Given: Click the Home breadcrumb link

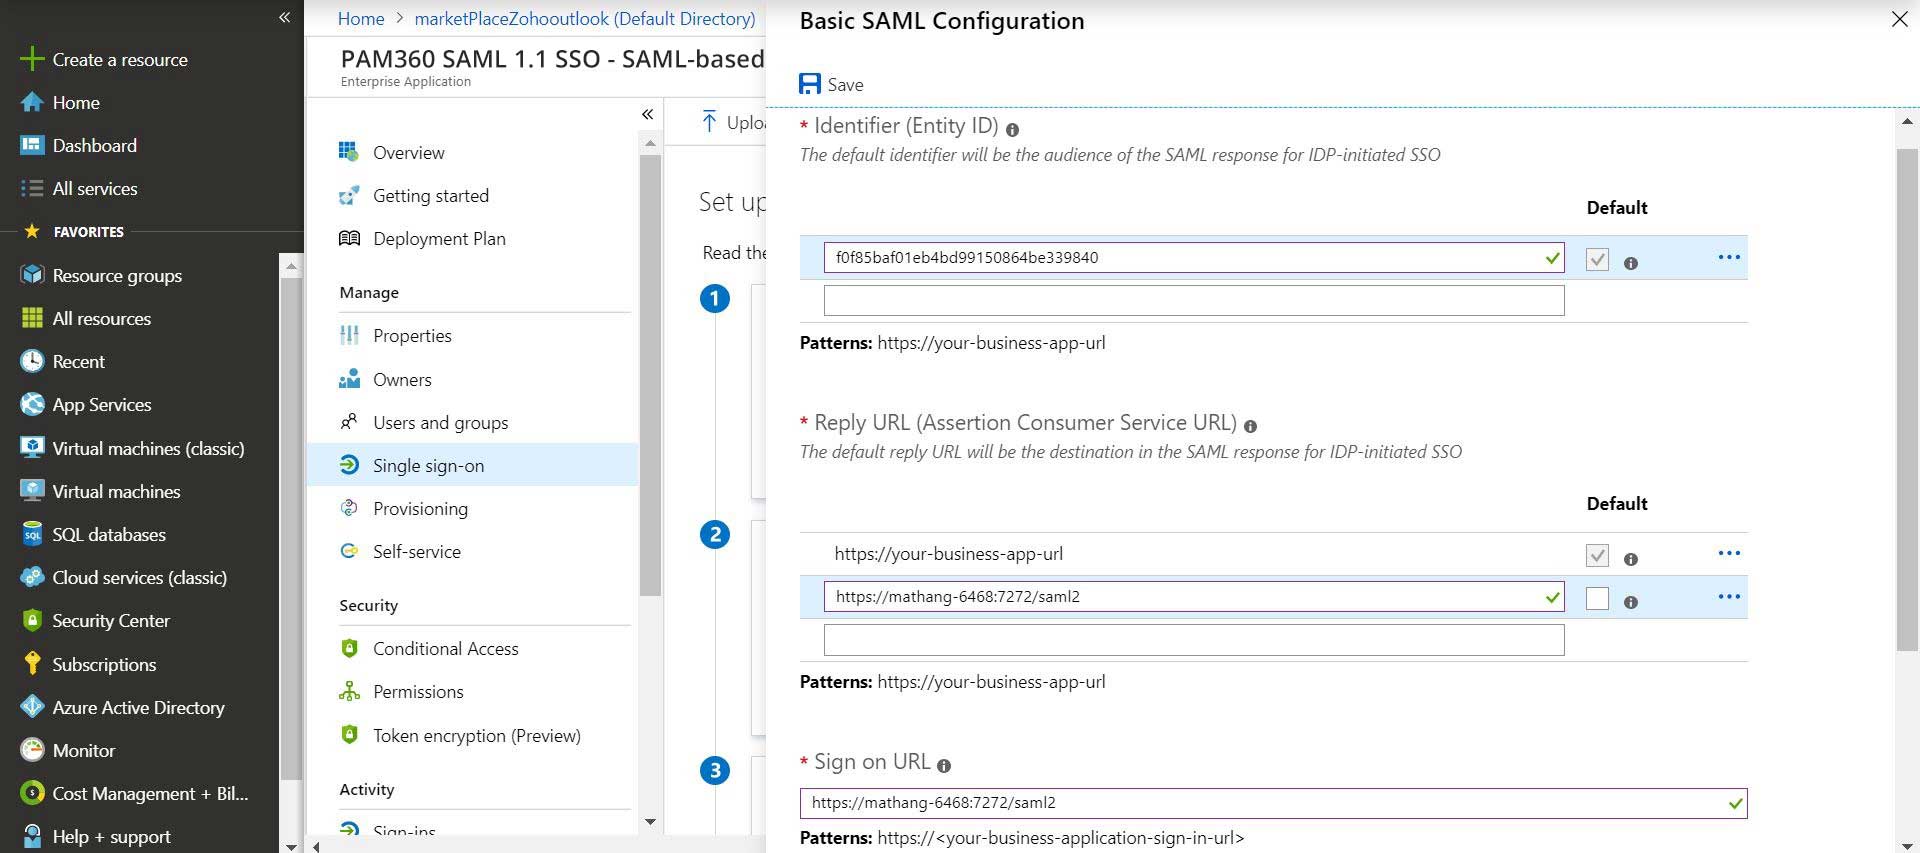Looking at the screenshot, I should pyautogui.click(x=360, y=18).
